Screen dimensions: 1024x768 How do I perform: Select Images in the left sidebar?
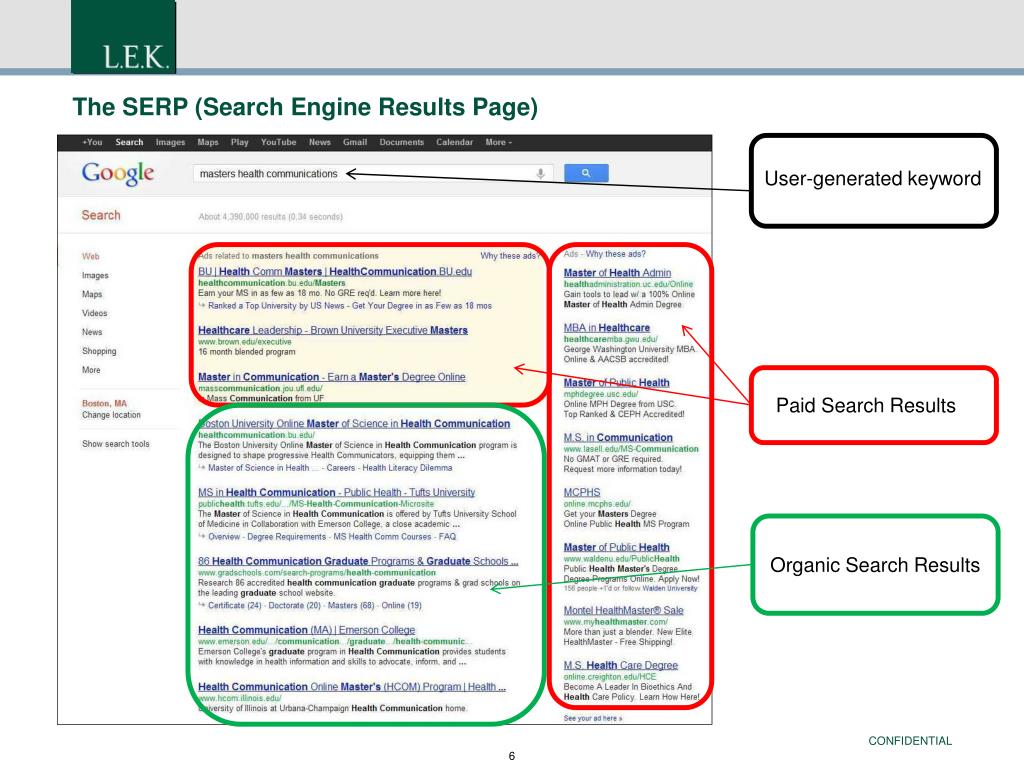pos(95,276)
